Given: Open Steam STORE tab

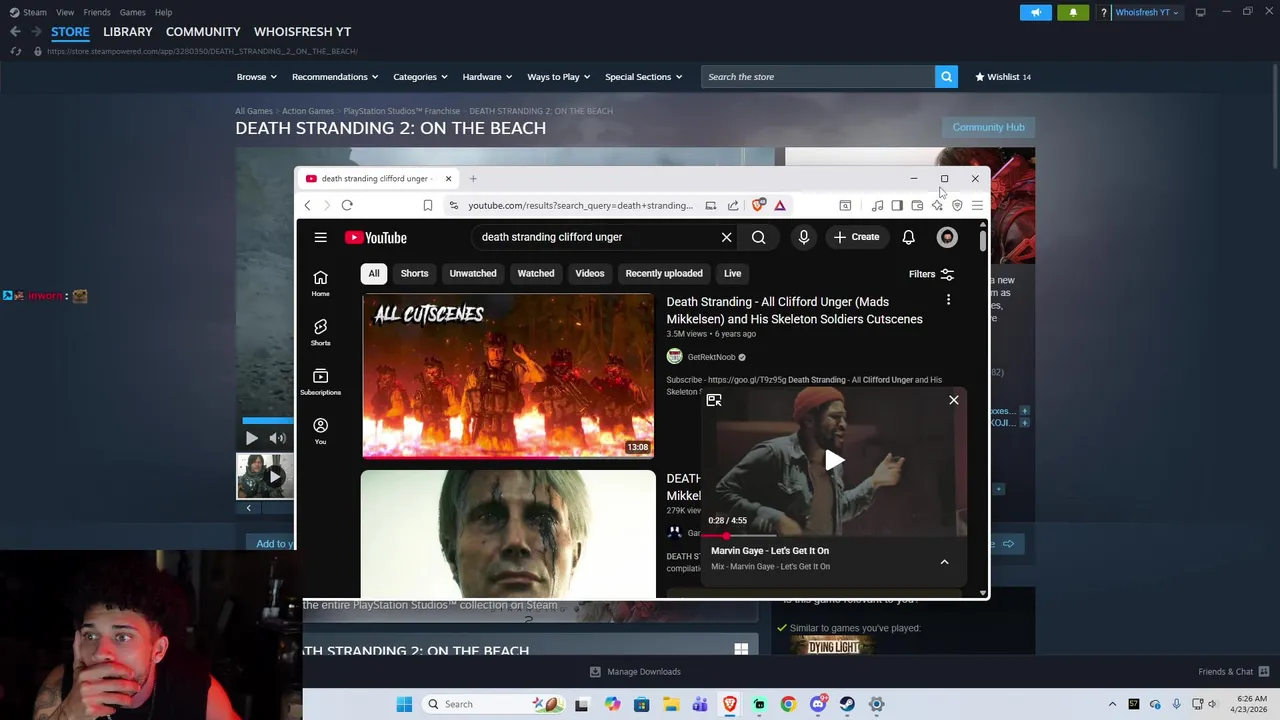Looking at the screenshot, I should 70,32.
